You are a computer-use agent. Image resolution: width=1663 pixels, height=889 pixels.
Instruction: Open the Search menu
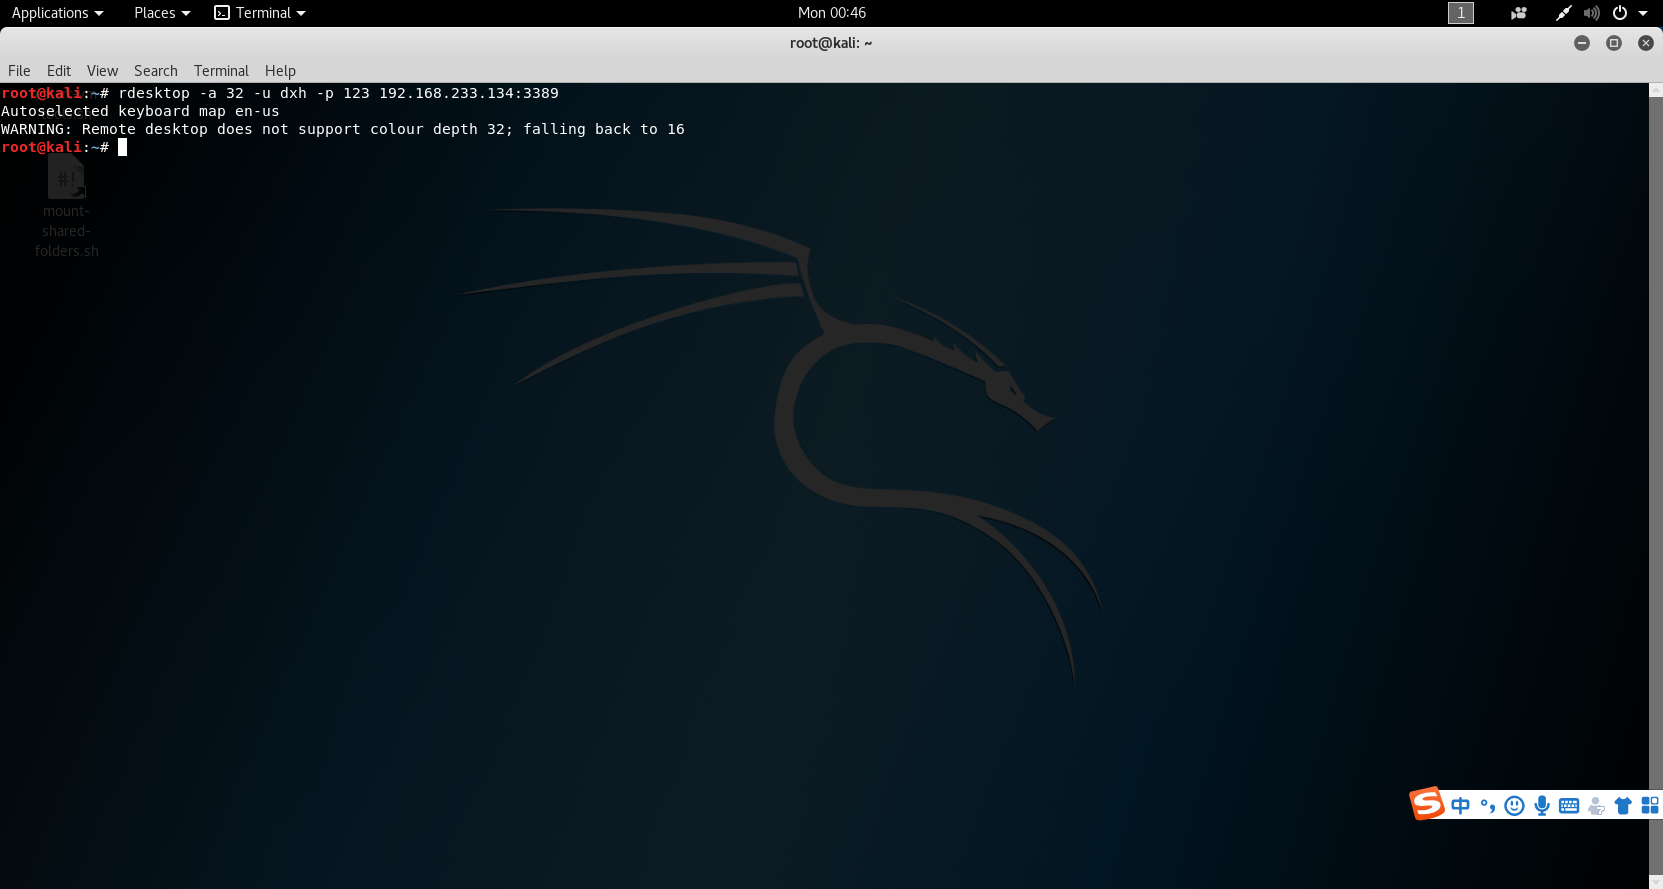point(155,71)
